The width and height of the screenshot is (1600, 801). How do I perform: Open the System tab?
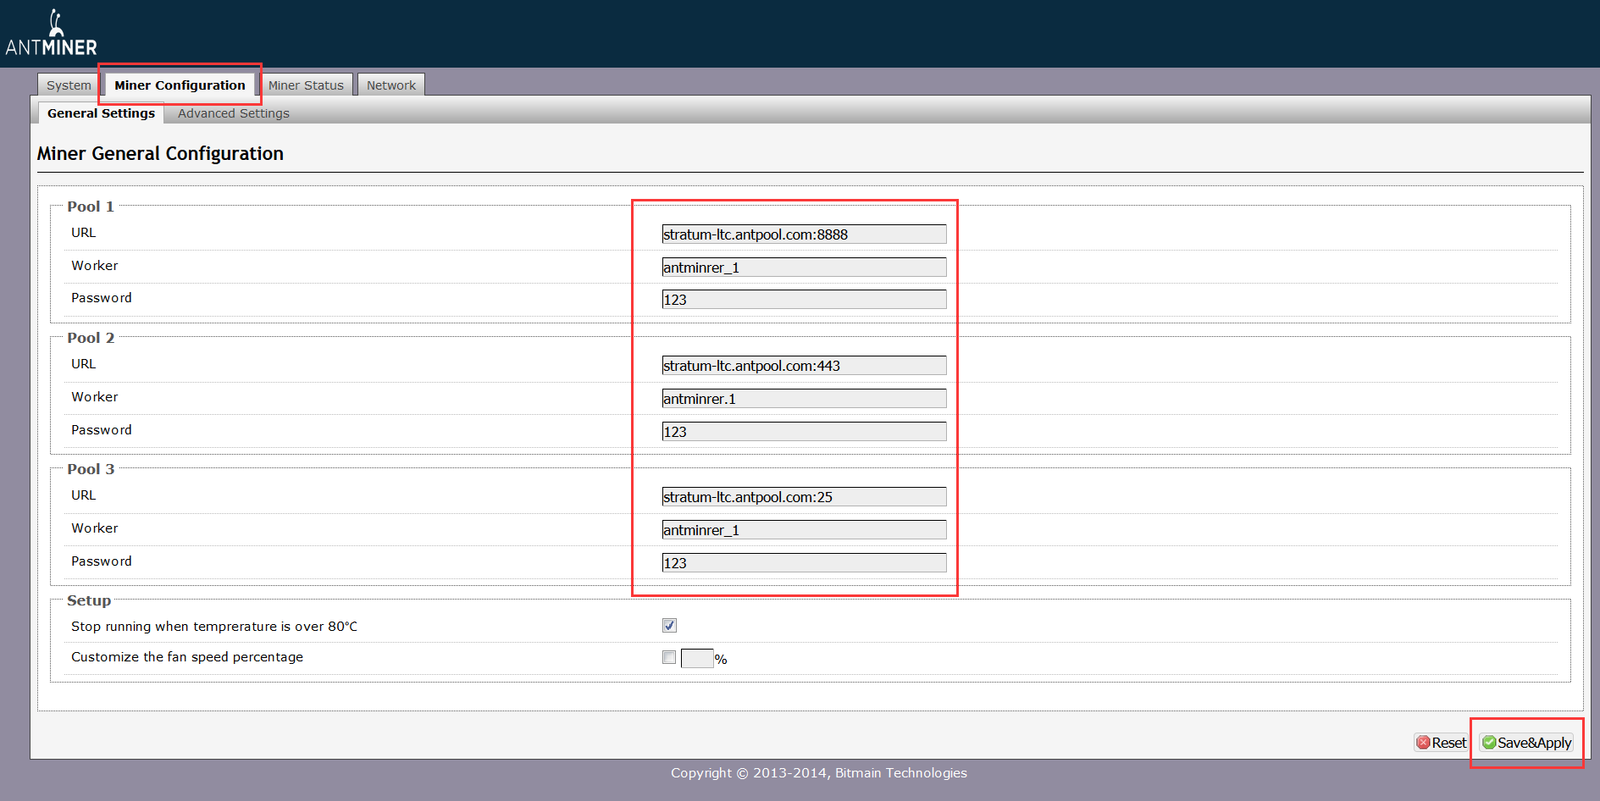coord(69,85)
